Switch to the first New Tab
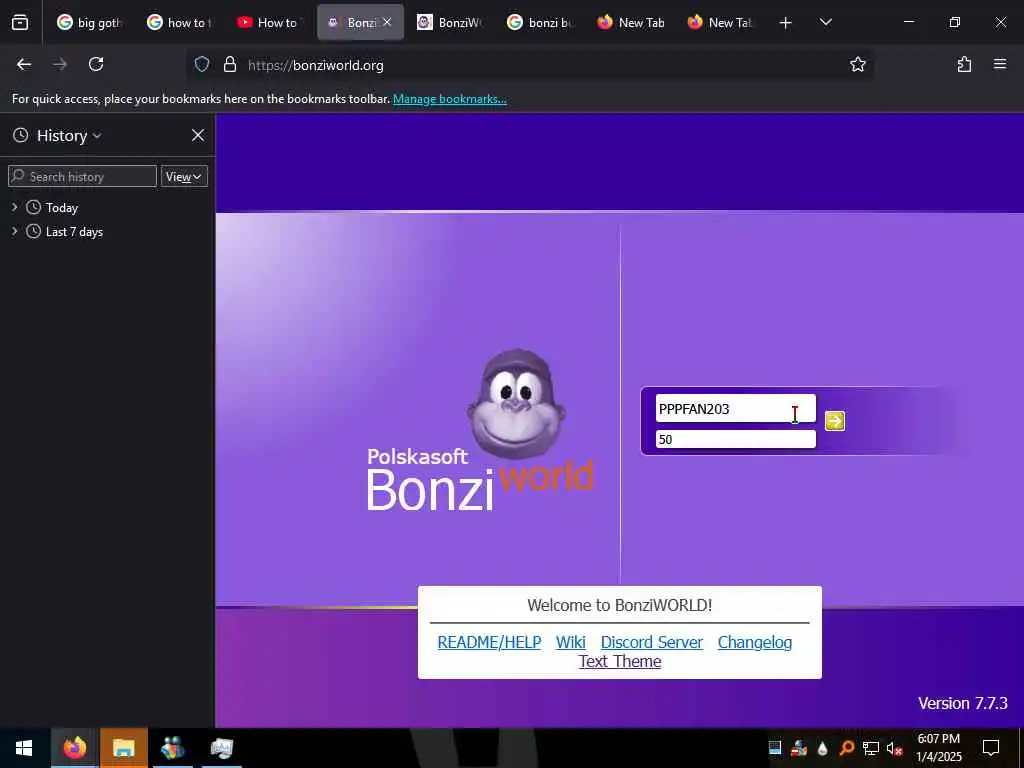 click(630, 22)
